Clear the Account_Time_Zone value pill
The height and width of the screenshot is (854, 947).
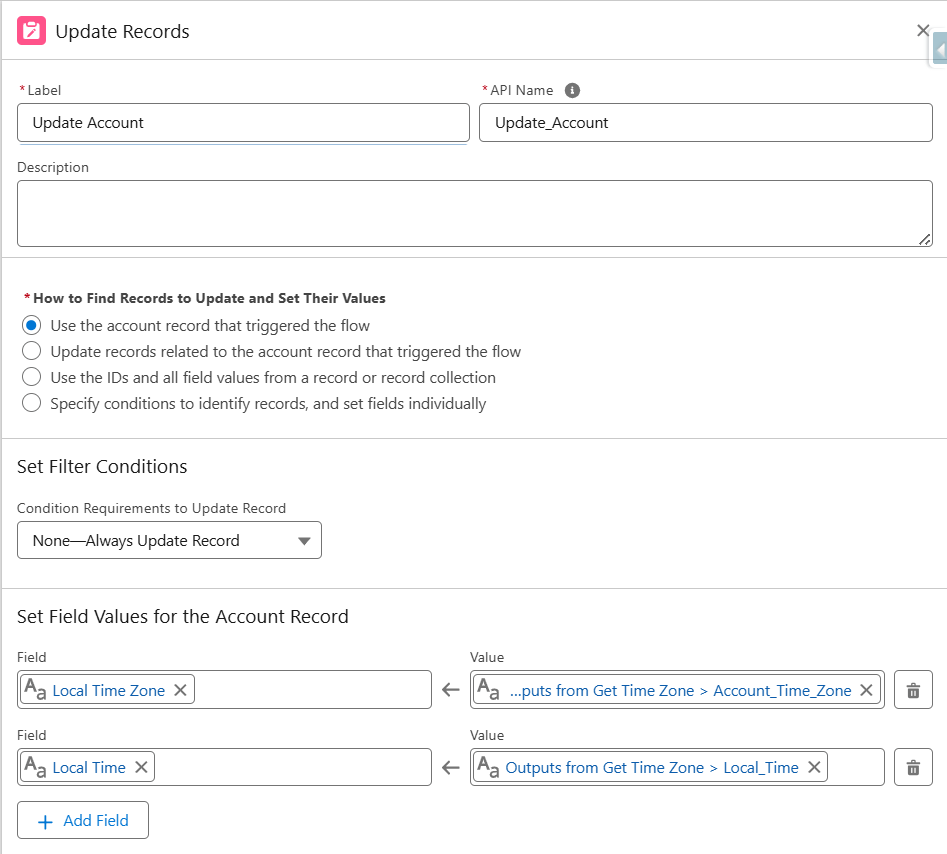(x=867, y=690)
